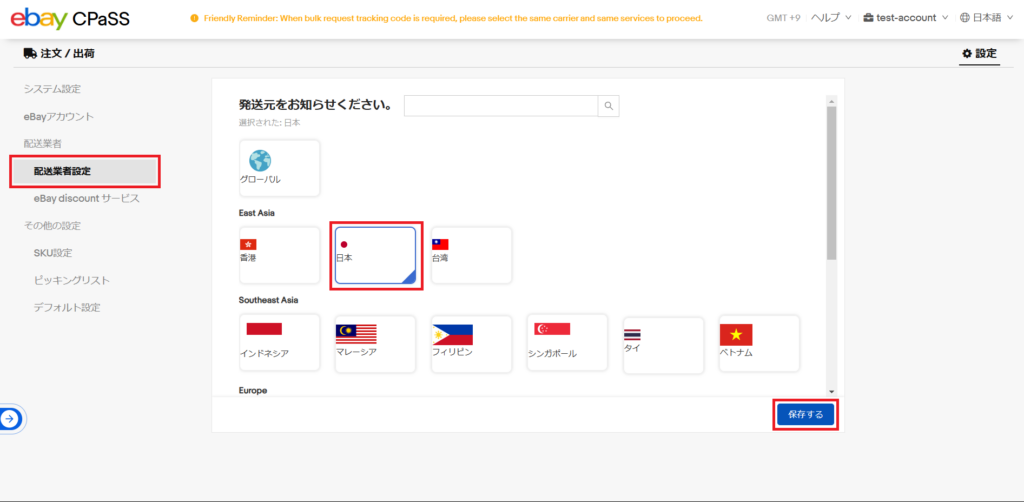Click the 保存する button
The height and width of the screenshot is (502, 1024).
[x=806, y=415]
